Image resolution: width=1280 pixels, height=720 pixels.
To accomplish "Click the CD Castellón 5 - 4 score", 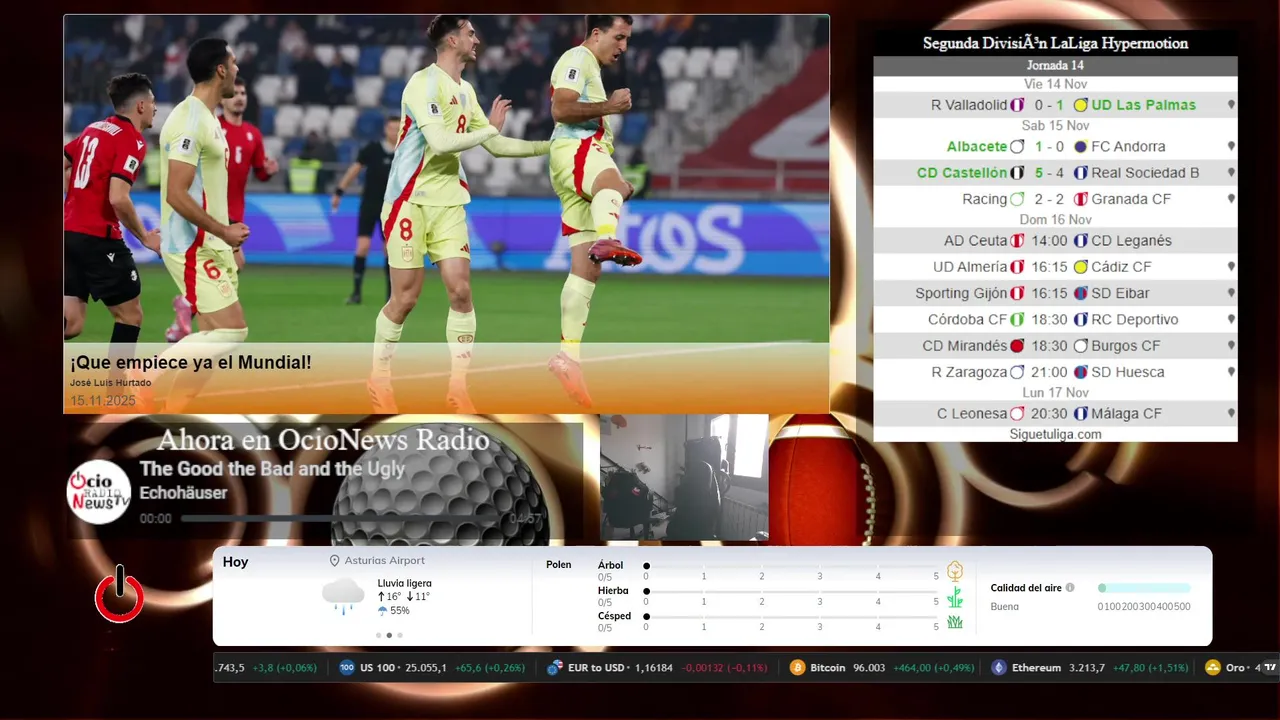I will point(1049,173).
